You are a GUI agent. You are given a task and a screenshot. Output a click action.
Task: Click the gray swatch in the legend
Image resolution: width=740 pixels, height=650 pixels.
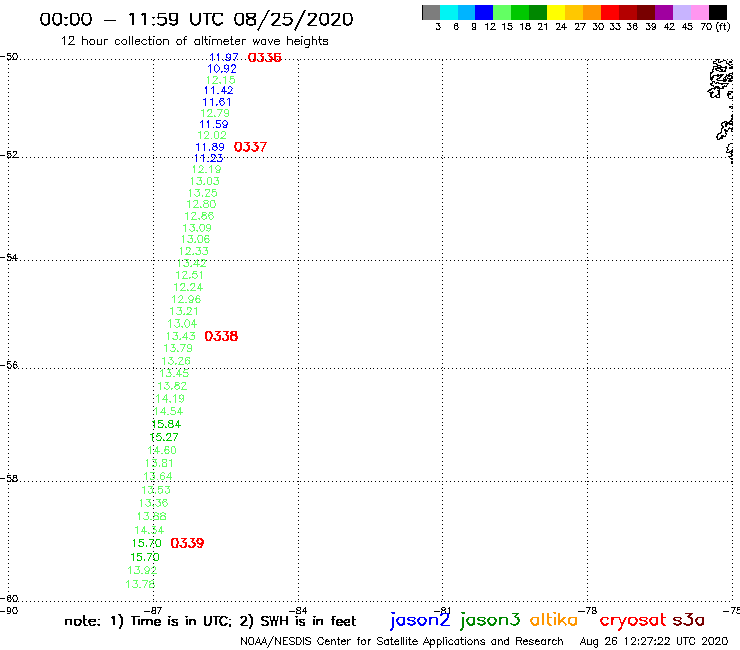pos(431,12)
